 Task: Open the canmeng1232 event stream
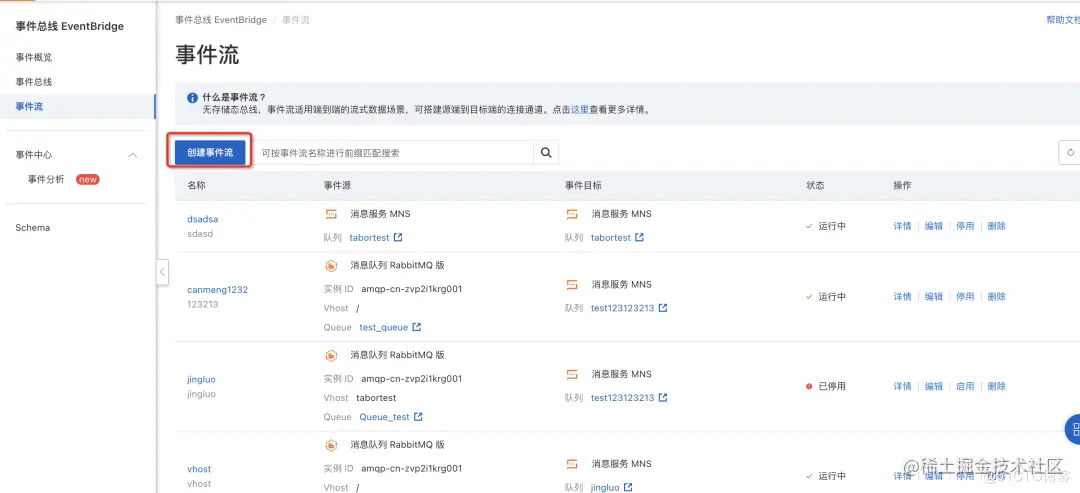pos(218,290)
